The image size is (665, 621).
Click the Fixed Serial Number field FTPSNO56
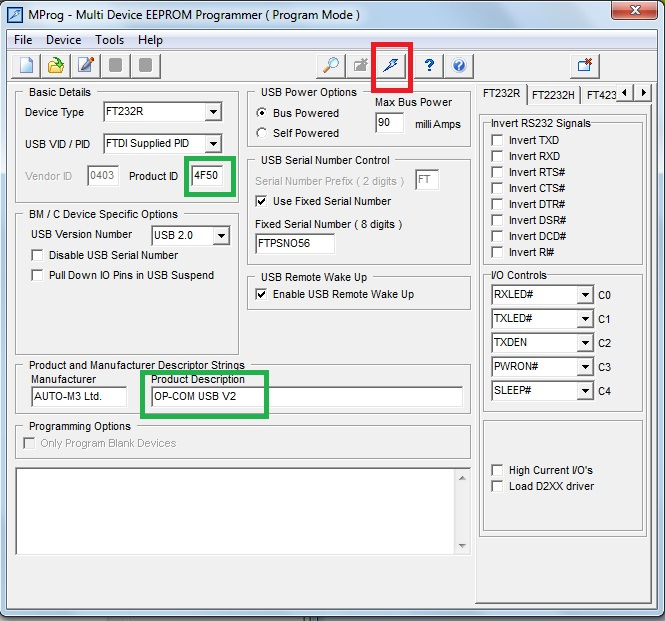click(x=295, y=244)
